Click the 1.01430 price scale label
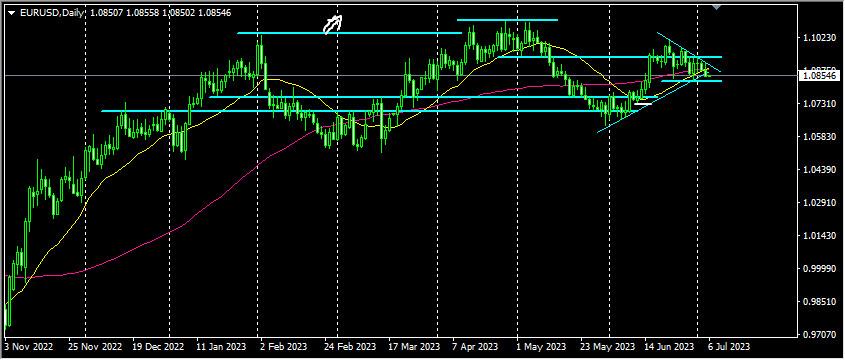 coord(819,236)
